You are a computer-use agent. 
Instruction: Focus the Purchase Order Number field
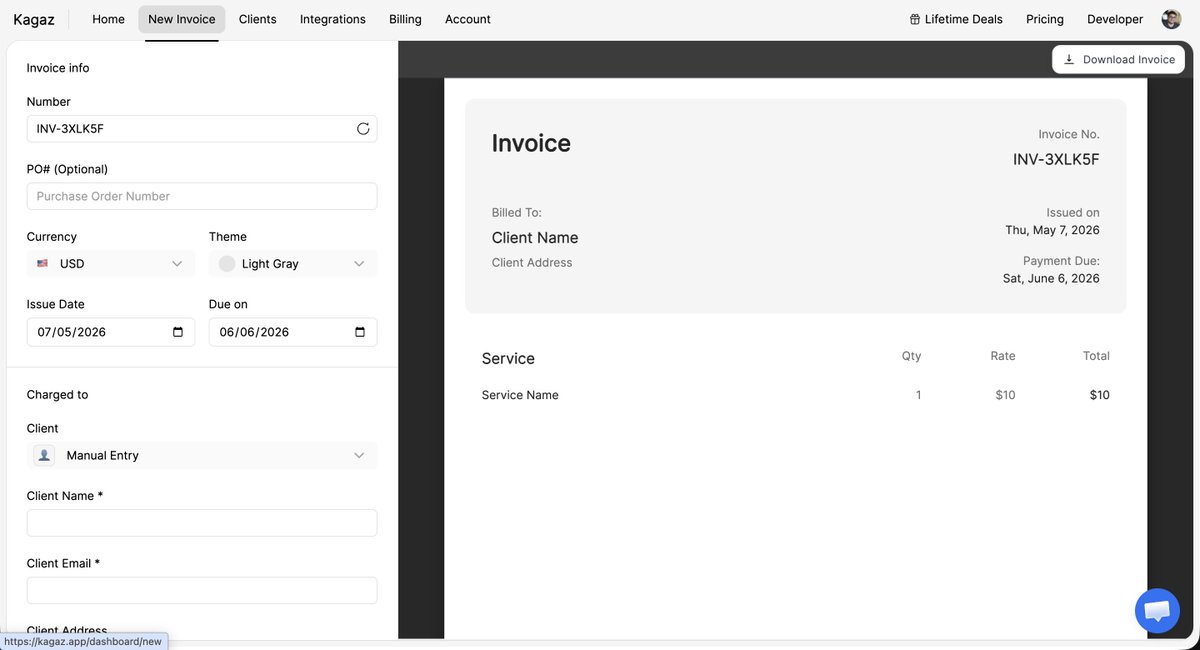[x=202, y=196]
